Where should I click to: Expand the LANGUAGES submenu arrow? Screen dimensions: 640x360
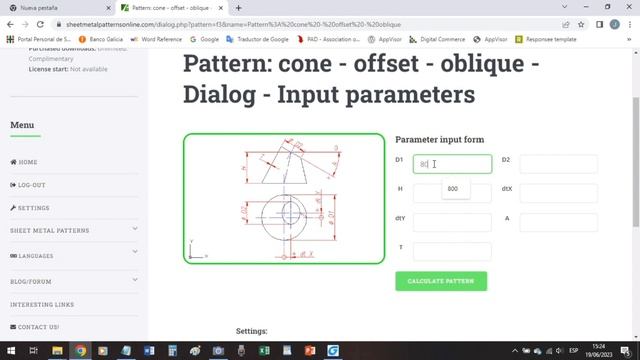point(135,252)
